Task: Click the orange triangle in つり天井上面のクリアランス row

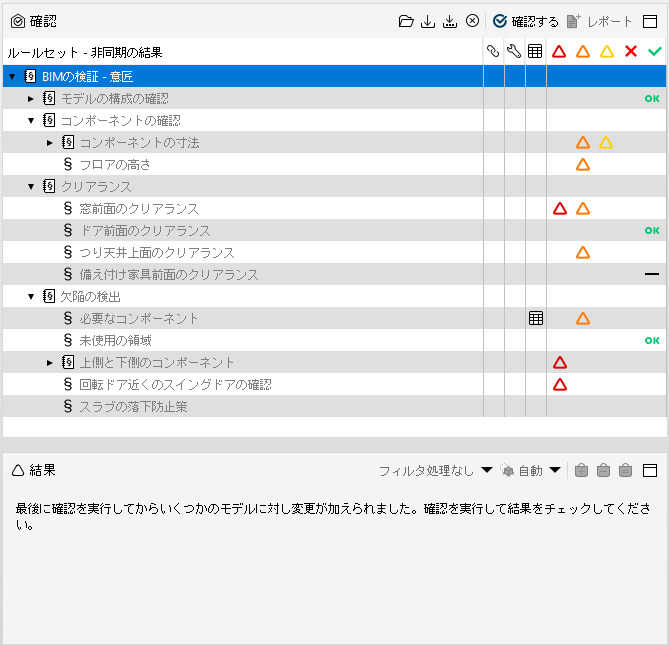Action: tap(583, 253)
